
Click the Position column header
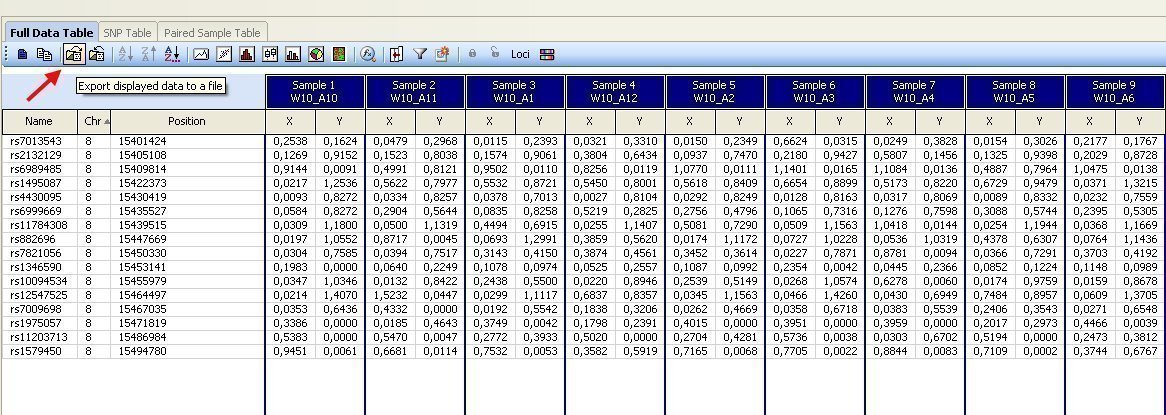pos(187,121)
